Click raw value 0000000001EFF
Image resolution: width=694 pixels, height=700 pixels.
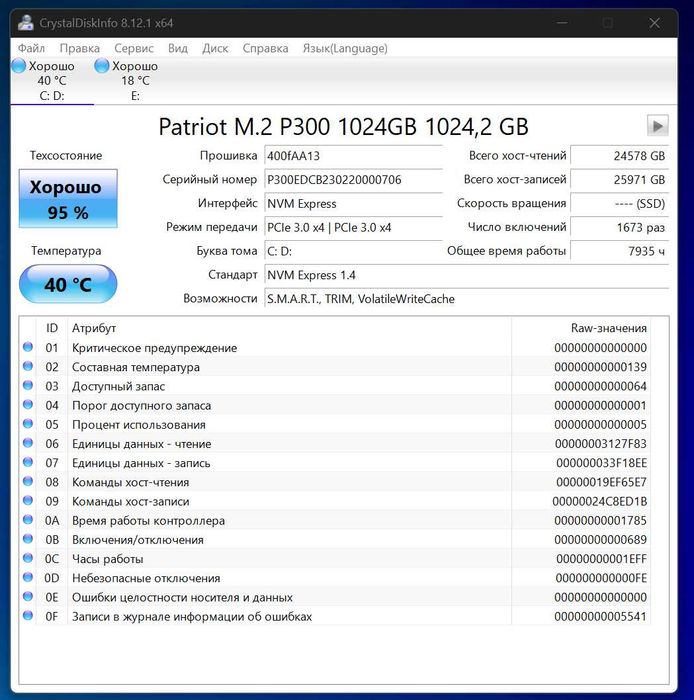(x=601, y=558)
